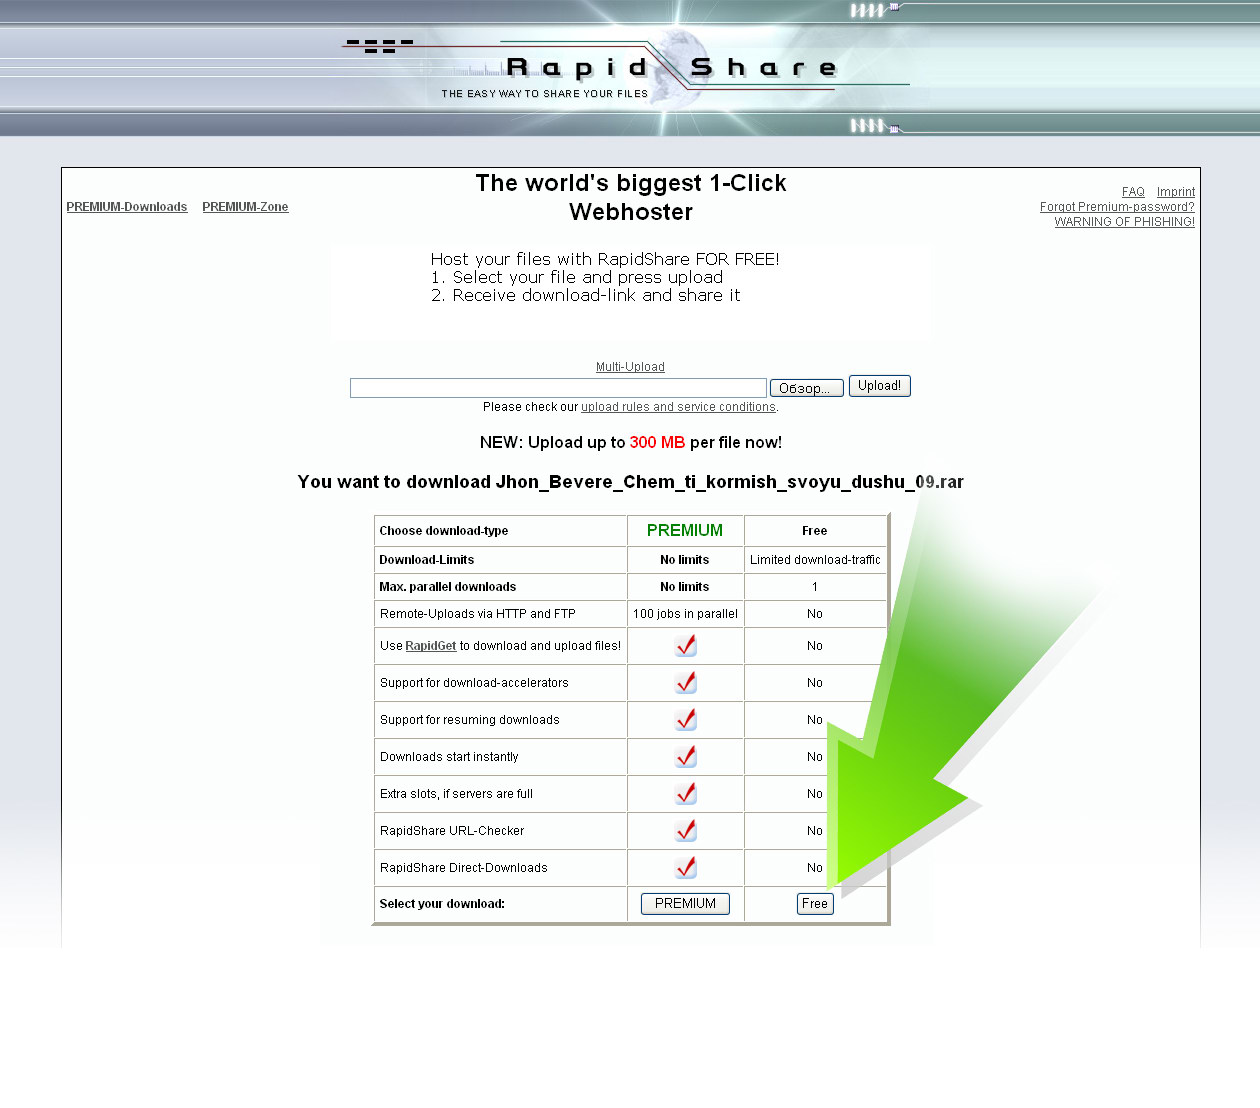Viewport: 1260px width, 1108px height.
Task: Click the RapidGet checkmark in PREMIUM column
Action: (x=686, y=646)
